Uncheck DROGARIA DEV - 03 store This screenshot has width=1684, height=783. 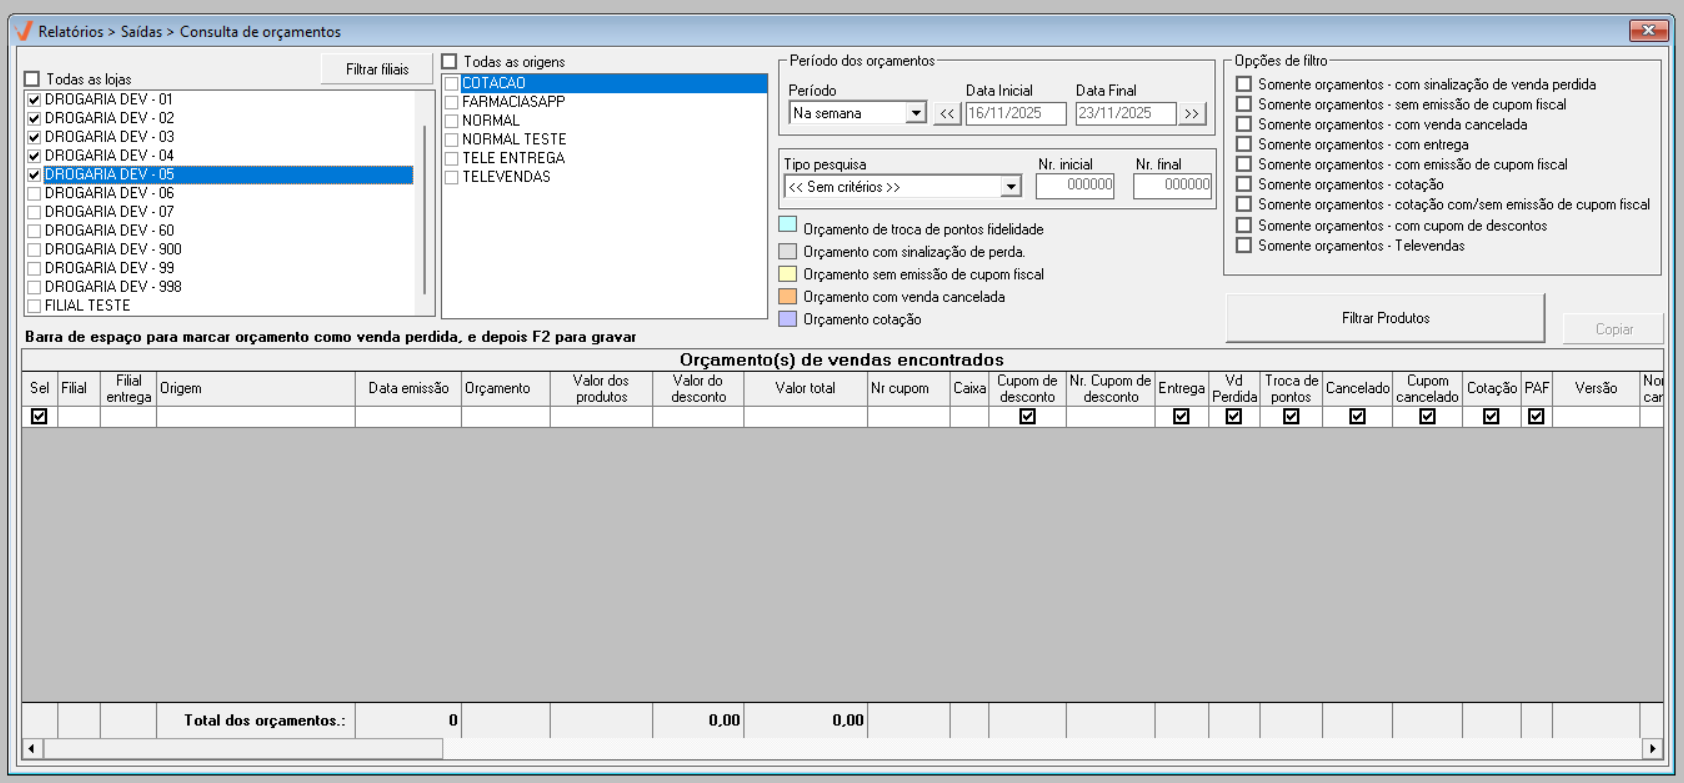pyautogui.click(x=35, y=137)
